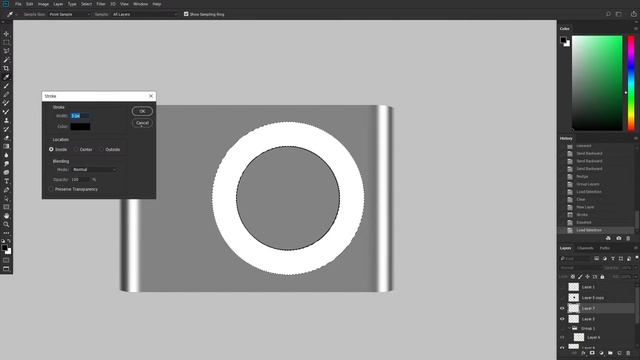Viewport: 640px width, 360px height.
Task: Select Outside location radio button
Action: (101, 149)
